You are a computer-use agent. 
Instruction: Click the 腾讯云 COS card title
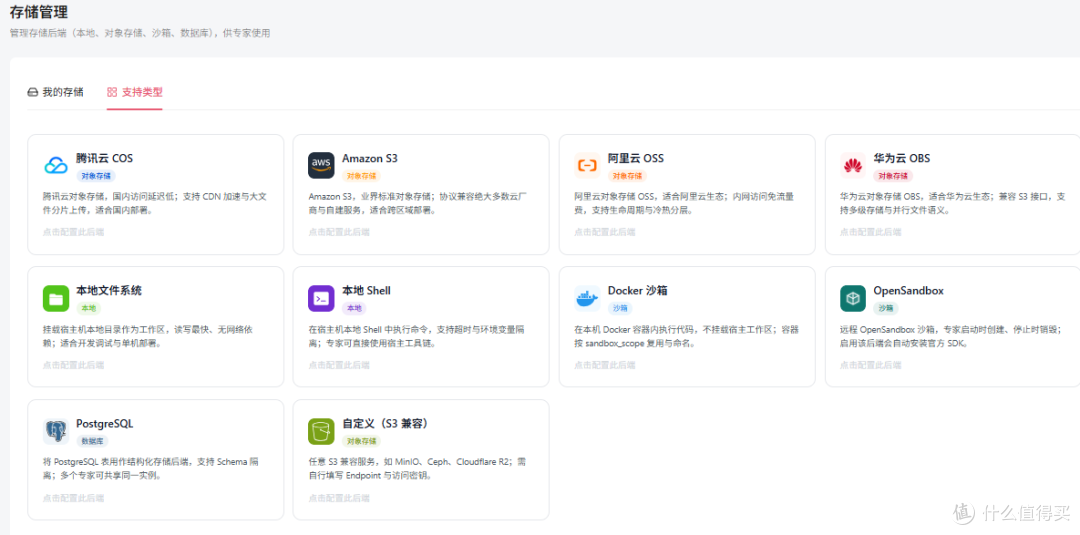[105, 158]
